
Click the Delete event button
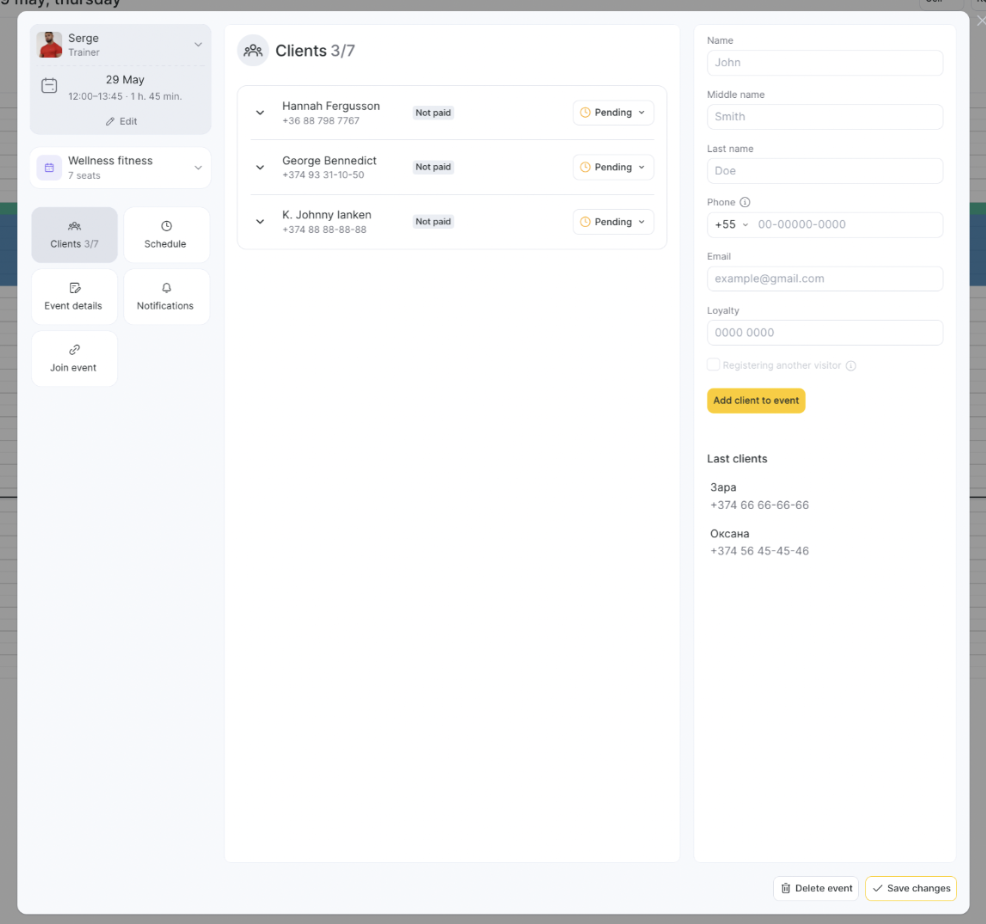[x=816, y=888]
